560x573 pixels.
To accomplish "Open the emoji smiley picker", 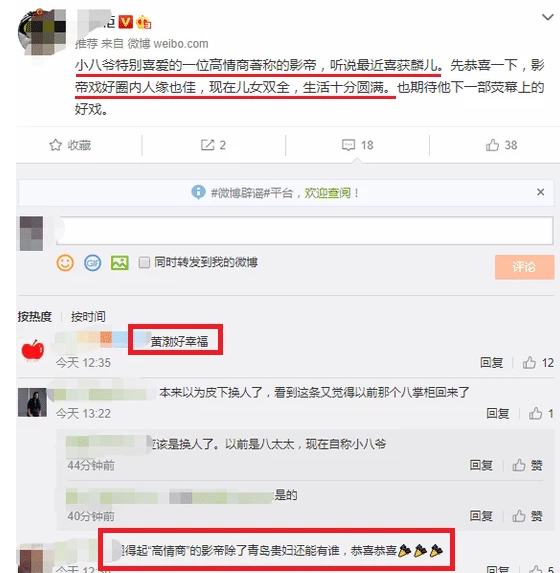I will (x=65, y=263).
